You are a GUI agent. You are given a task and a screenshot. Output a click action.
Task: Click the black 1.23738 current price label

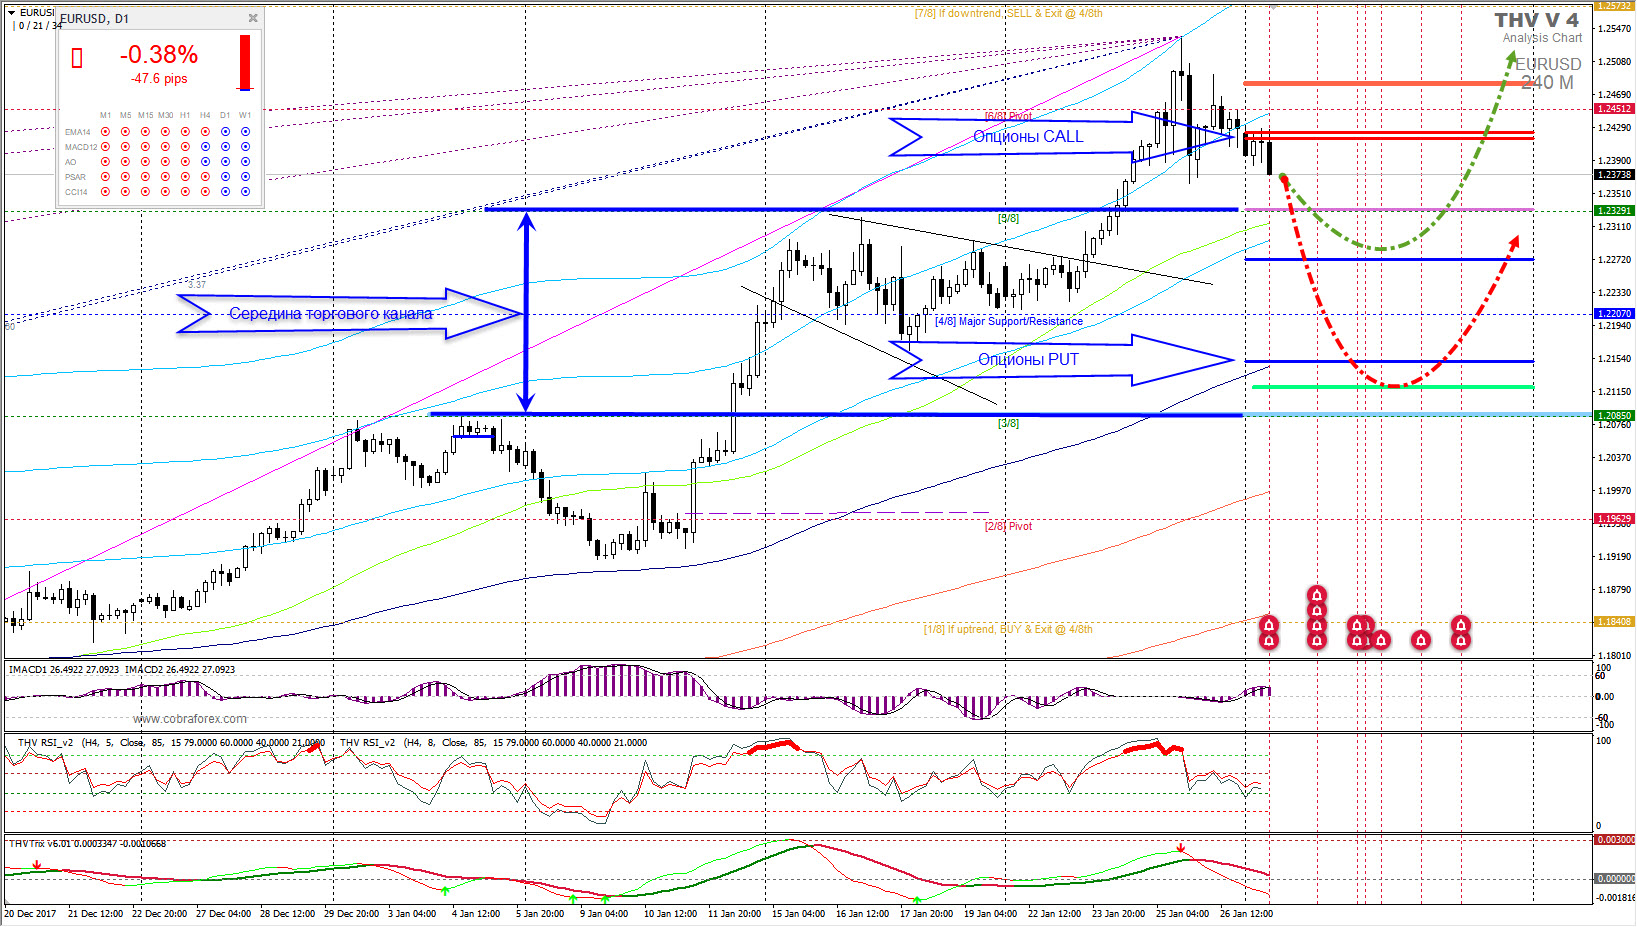coord(1614,175)
